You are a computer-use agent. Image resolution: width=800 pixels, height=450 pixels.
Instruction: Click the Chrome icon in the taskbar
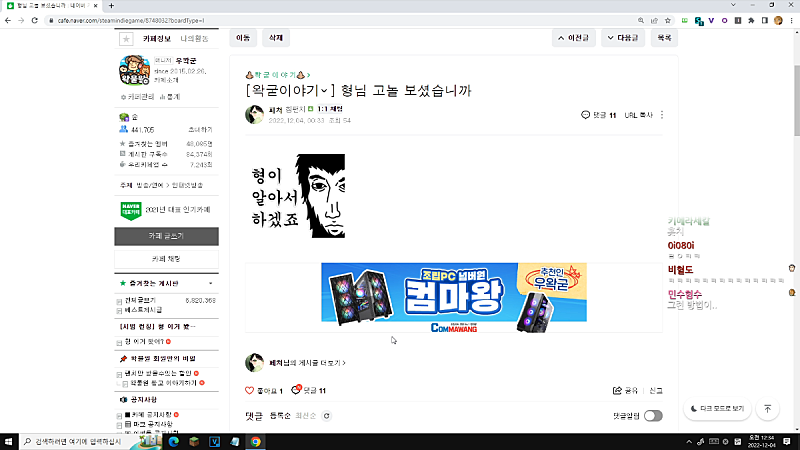tap(255, 441)
